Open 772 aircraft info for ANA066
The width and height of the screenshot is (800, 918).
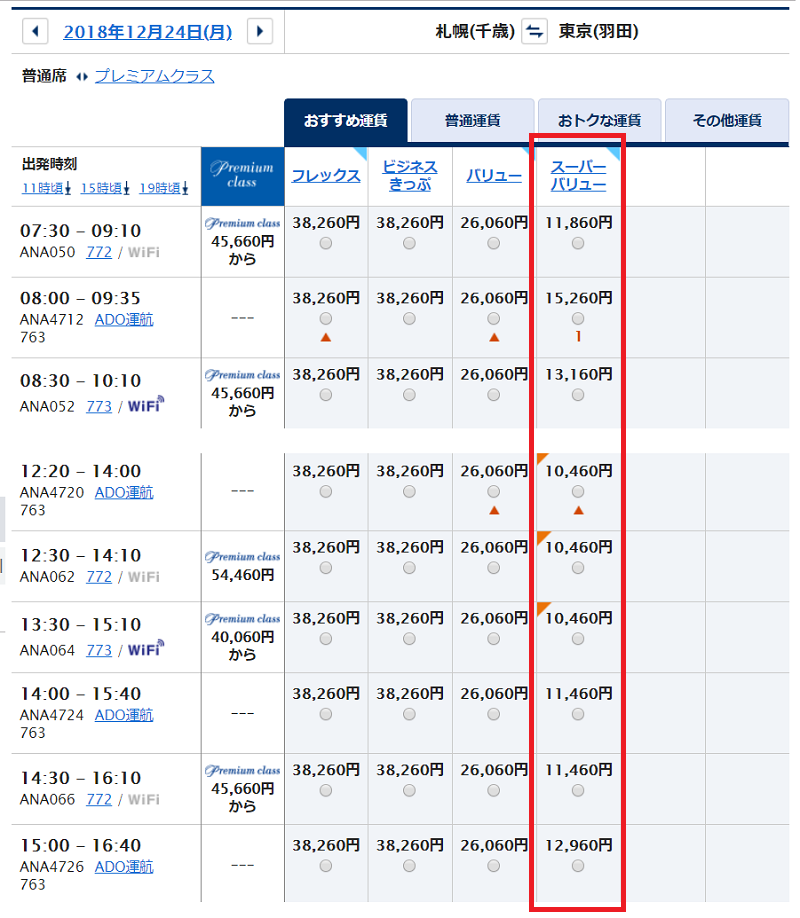point(99,799)
